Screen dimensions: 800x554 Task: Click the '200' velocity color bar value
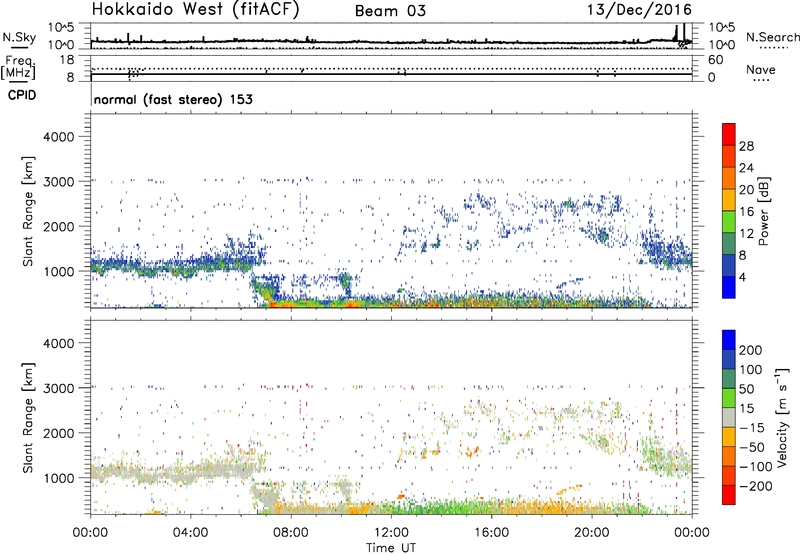[751, 350]
